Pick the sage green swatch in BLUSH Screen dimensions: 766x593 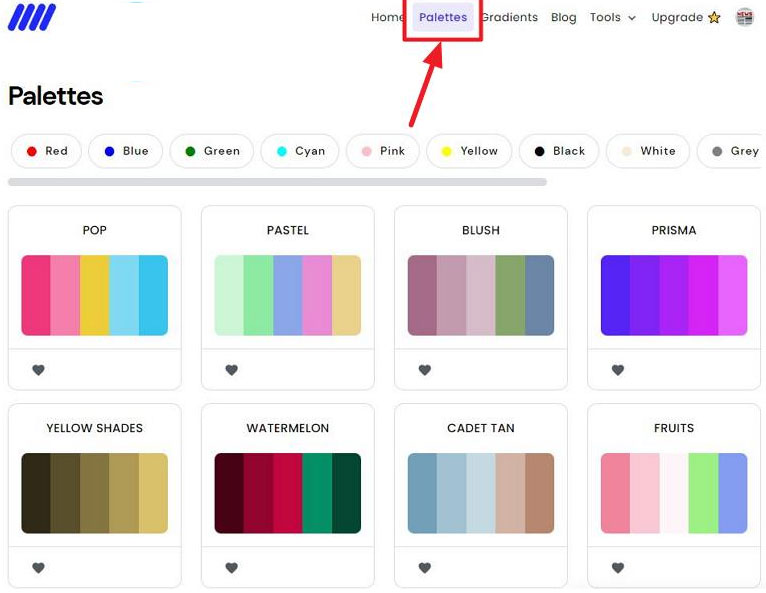coord(510,295)
